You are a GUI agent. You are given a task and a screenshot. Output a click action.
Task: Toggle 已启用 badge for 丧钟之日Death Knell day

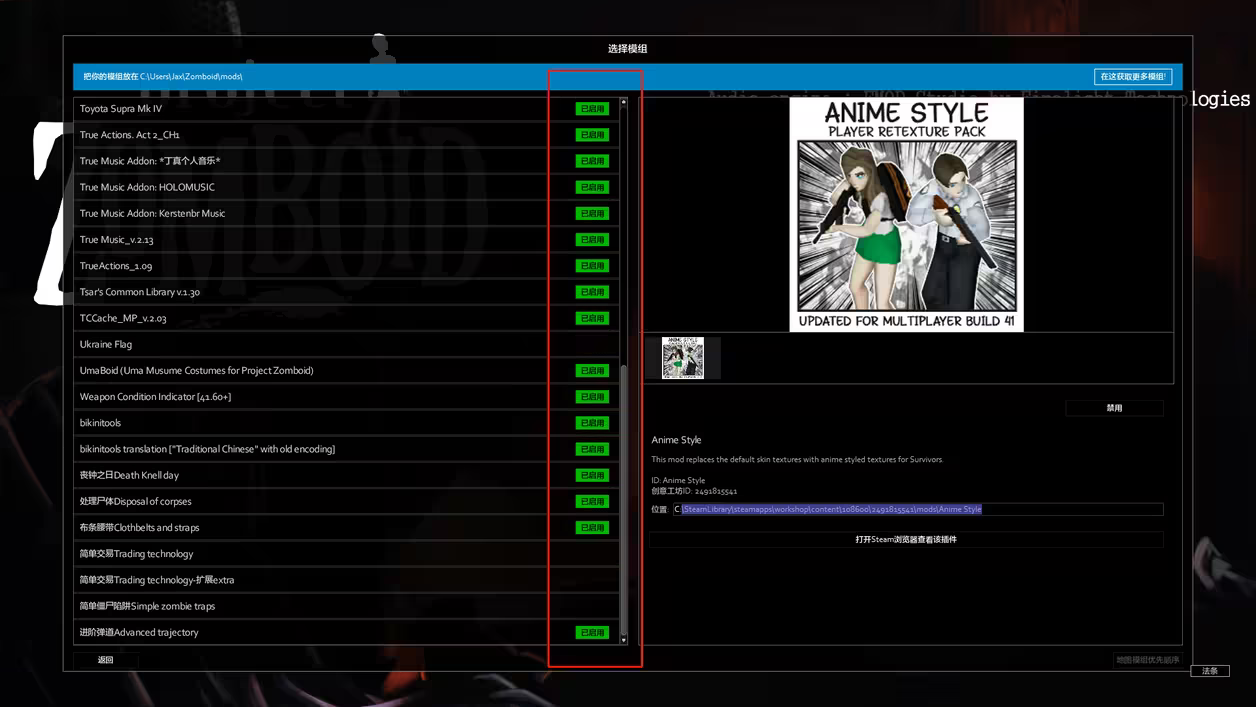point(592,475)
